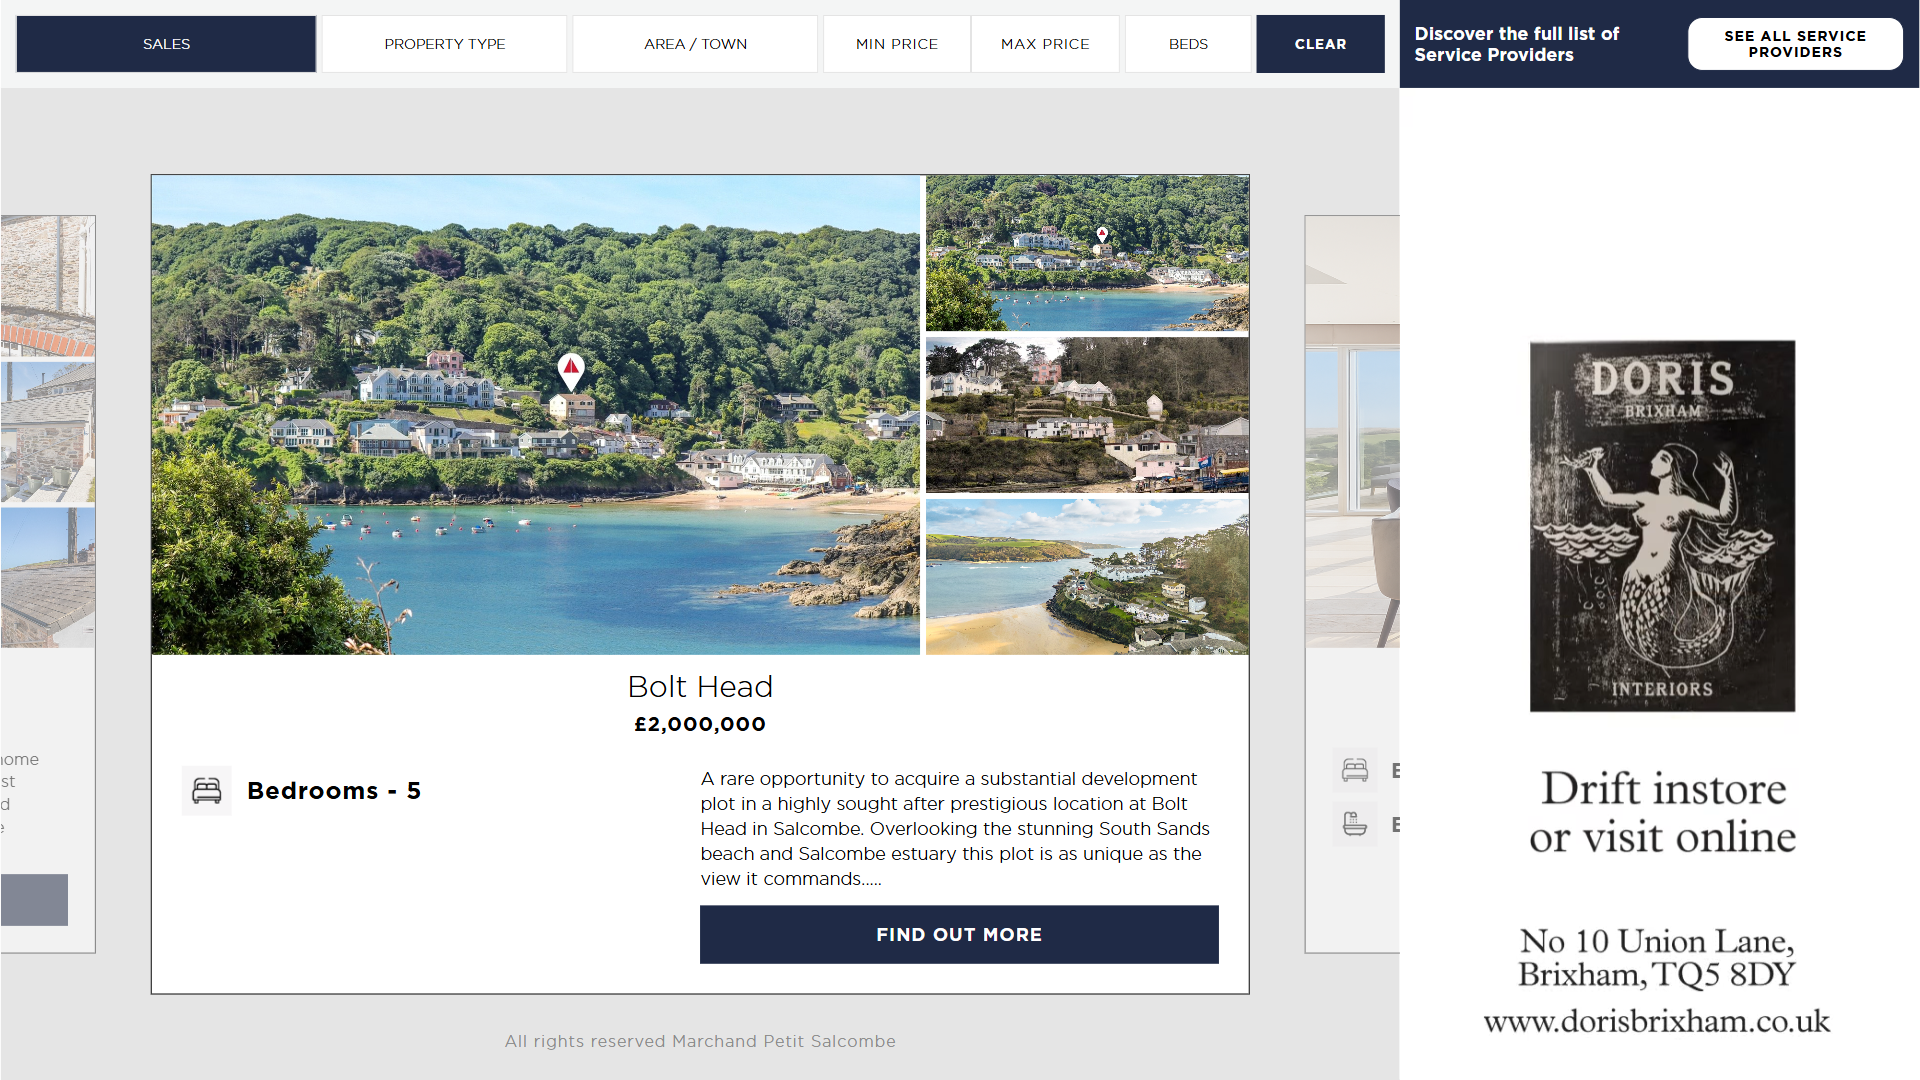Screen dimensions: 1920x1080
Task: Open the beach estuary aerial thumbnail
Action: point(1087,577)
